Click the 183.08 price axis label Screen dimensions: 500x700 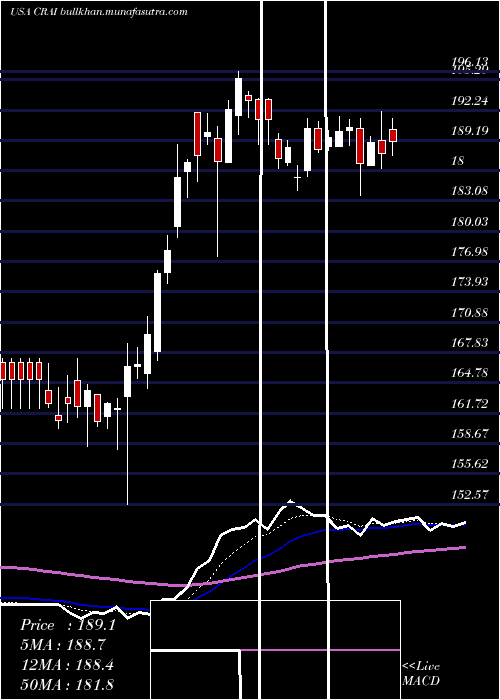(x=470, y=192)
